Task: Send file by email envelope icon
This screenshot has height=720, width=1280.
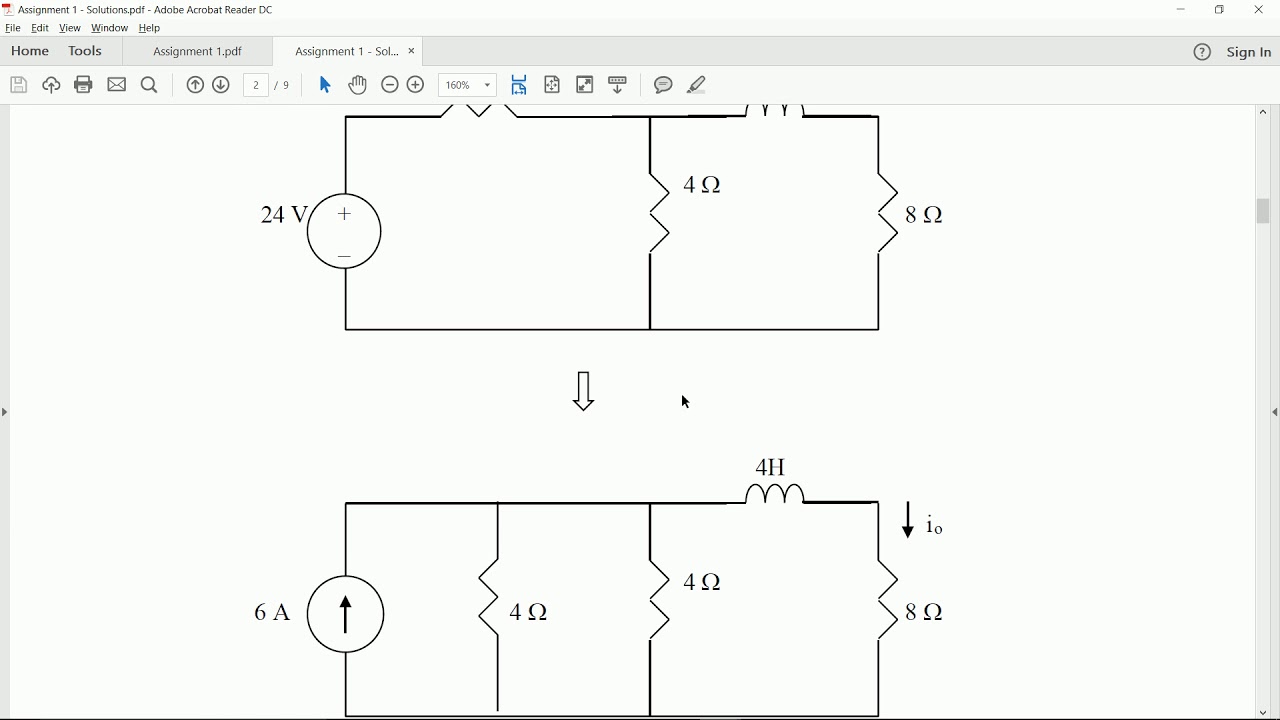Action: pyautogui.click(x=117, y=85)
